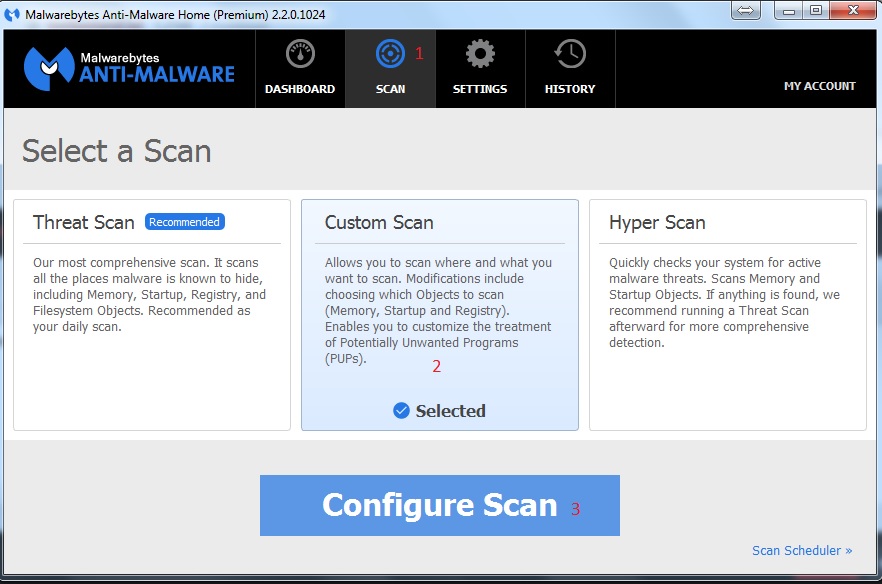Go to My Account
Viewport: 882px width, 584px height.
click(819, 87)
